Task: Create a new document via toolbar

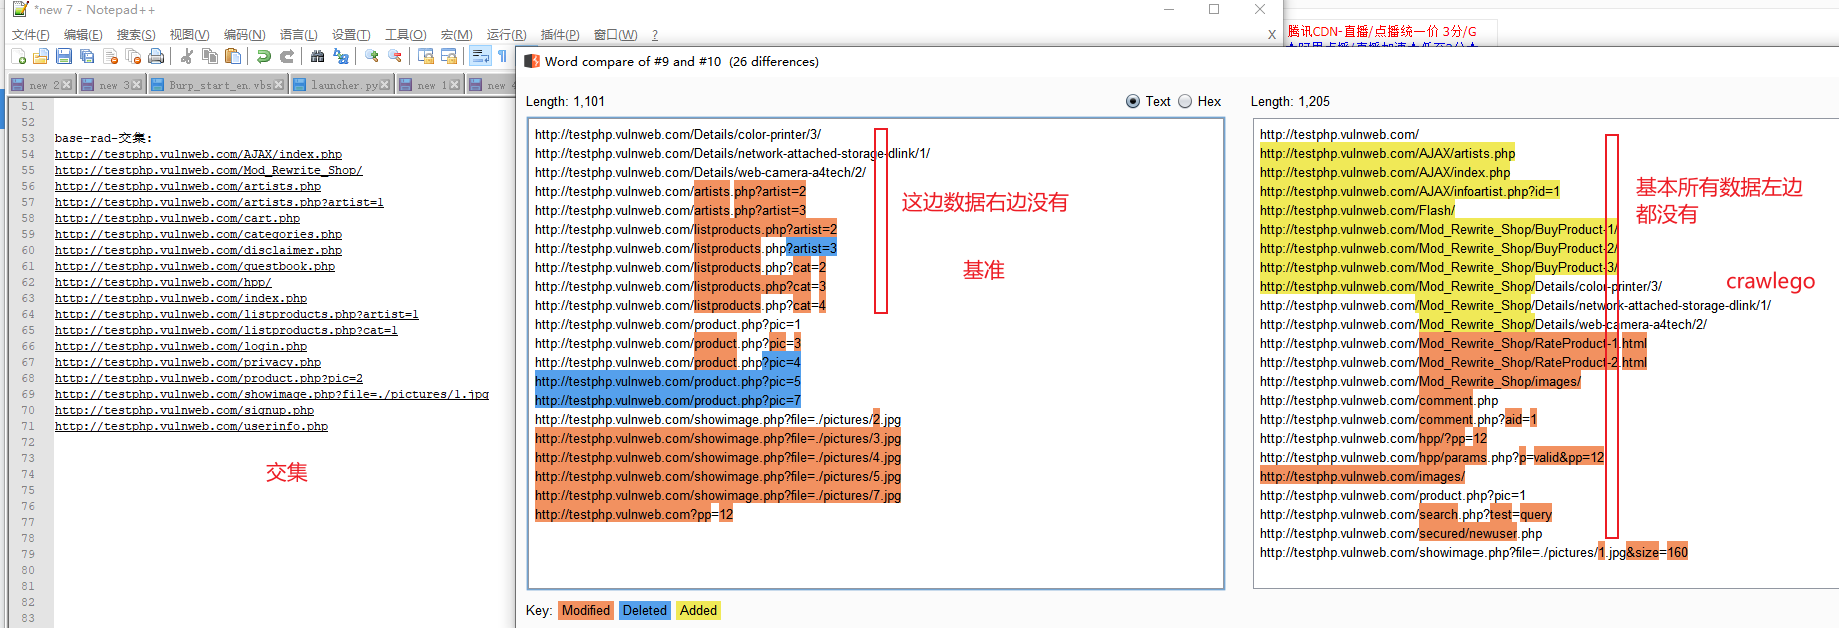Action: tap(18, 56)
